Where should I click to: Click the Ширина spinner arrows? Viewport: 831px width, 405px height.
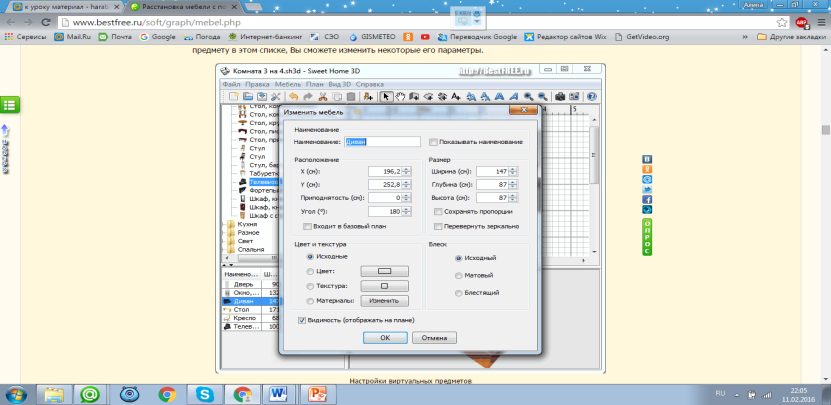tap(514, 171)
